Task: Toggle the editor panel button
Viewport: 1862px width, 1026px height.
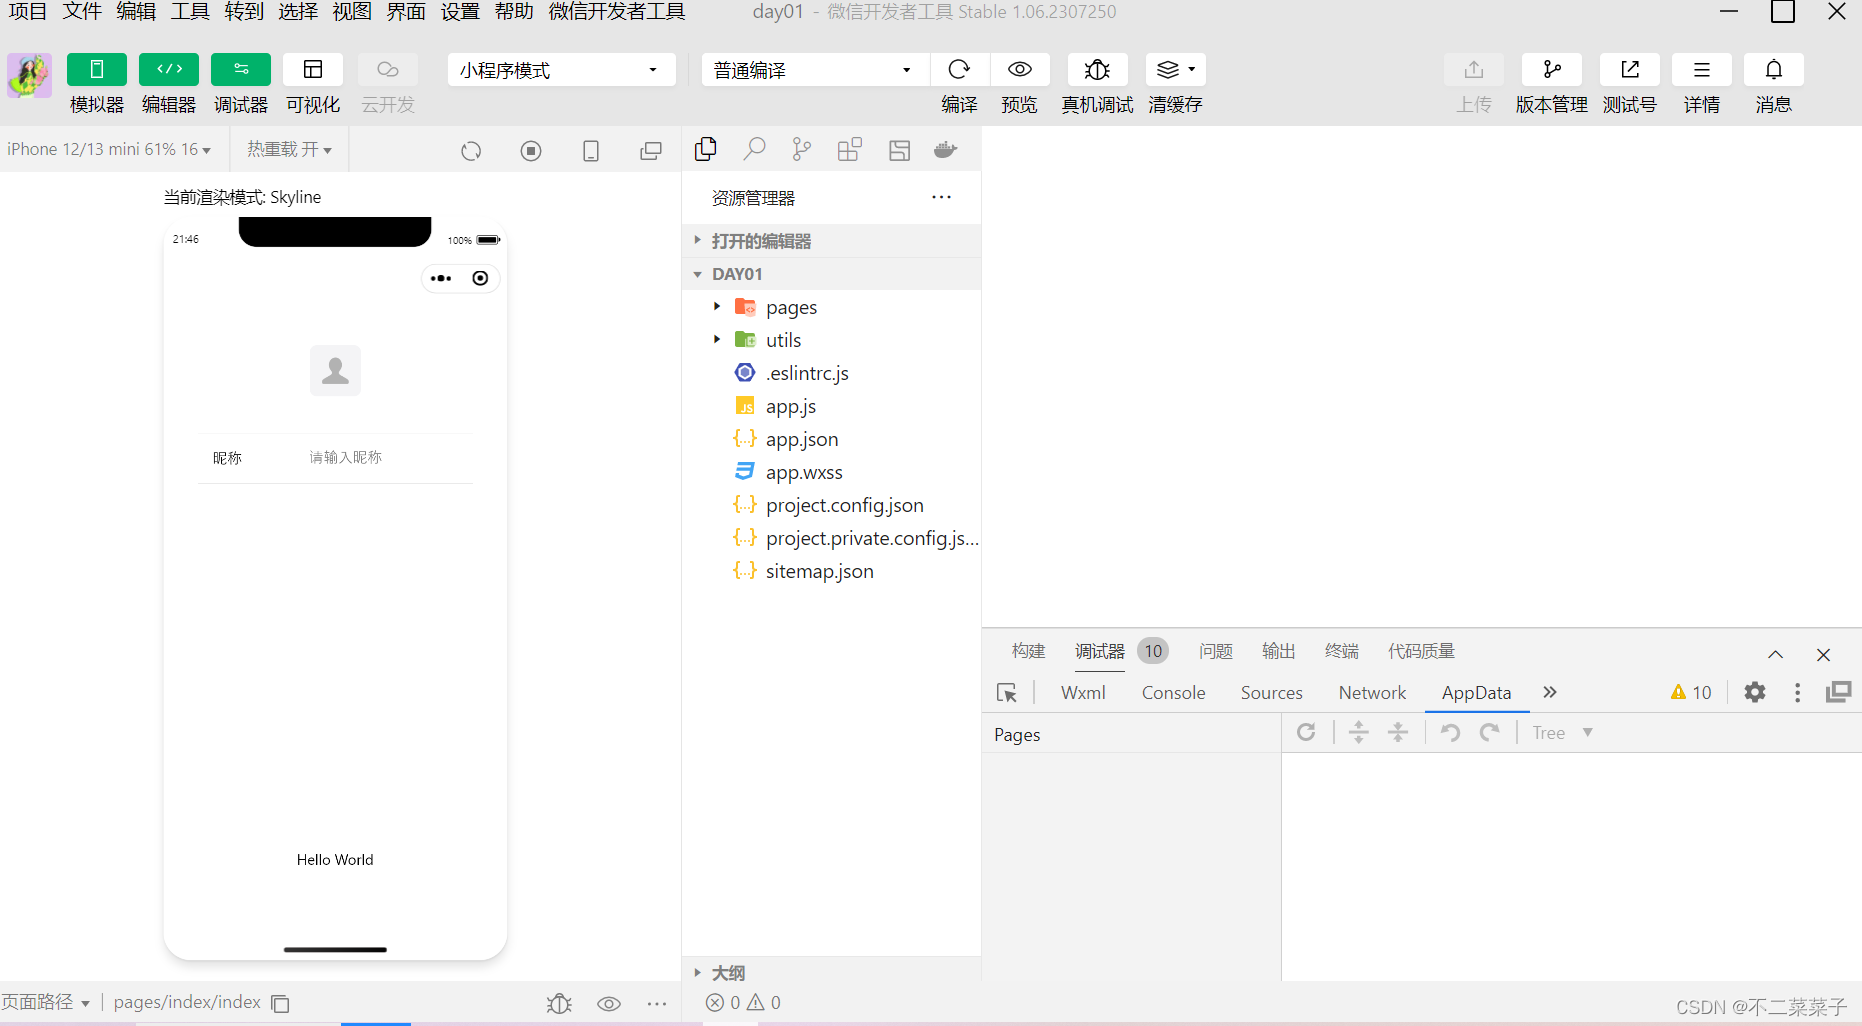Action: (x=169, y=70)
